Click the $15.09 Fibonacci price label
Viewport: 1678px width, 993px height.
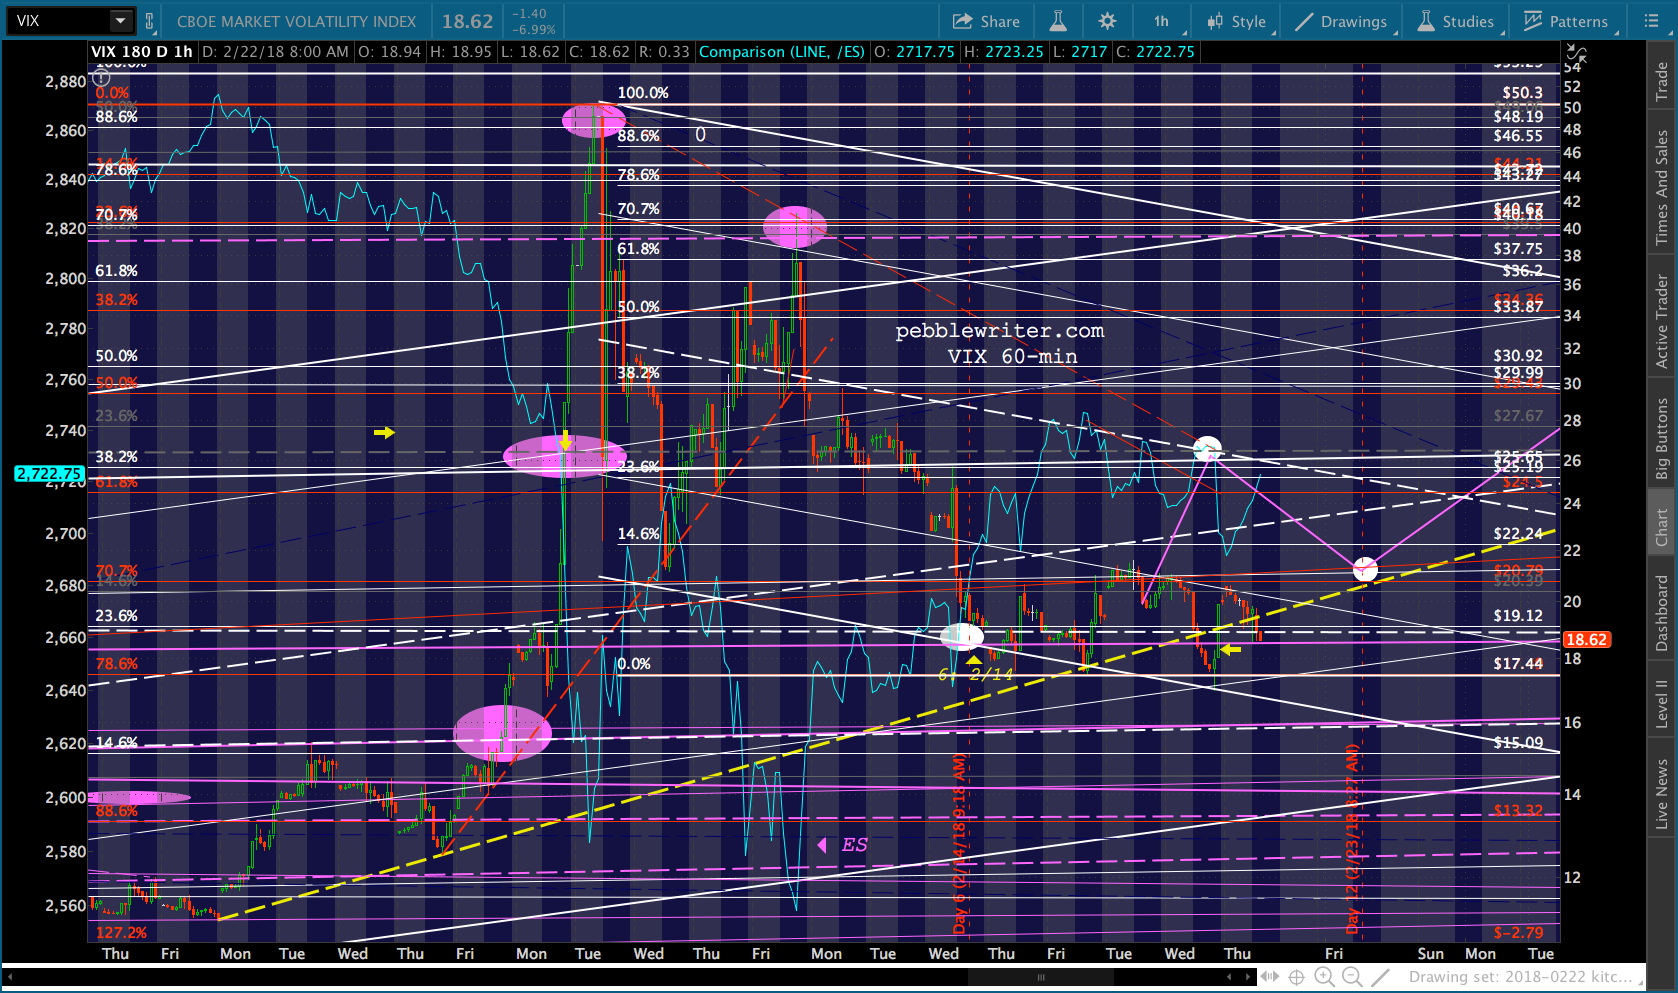point(1518,743)
